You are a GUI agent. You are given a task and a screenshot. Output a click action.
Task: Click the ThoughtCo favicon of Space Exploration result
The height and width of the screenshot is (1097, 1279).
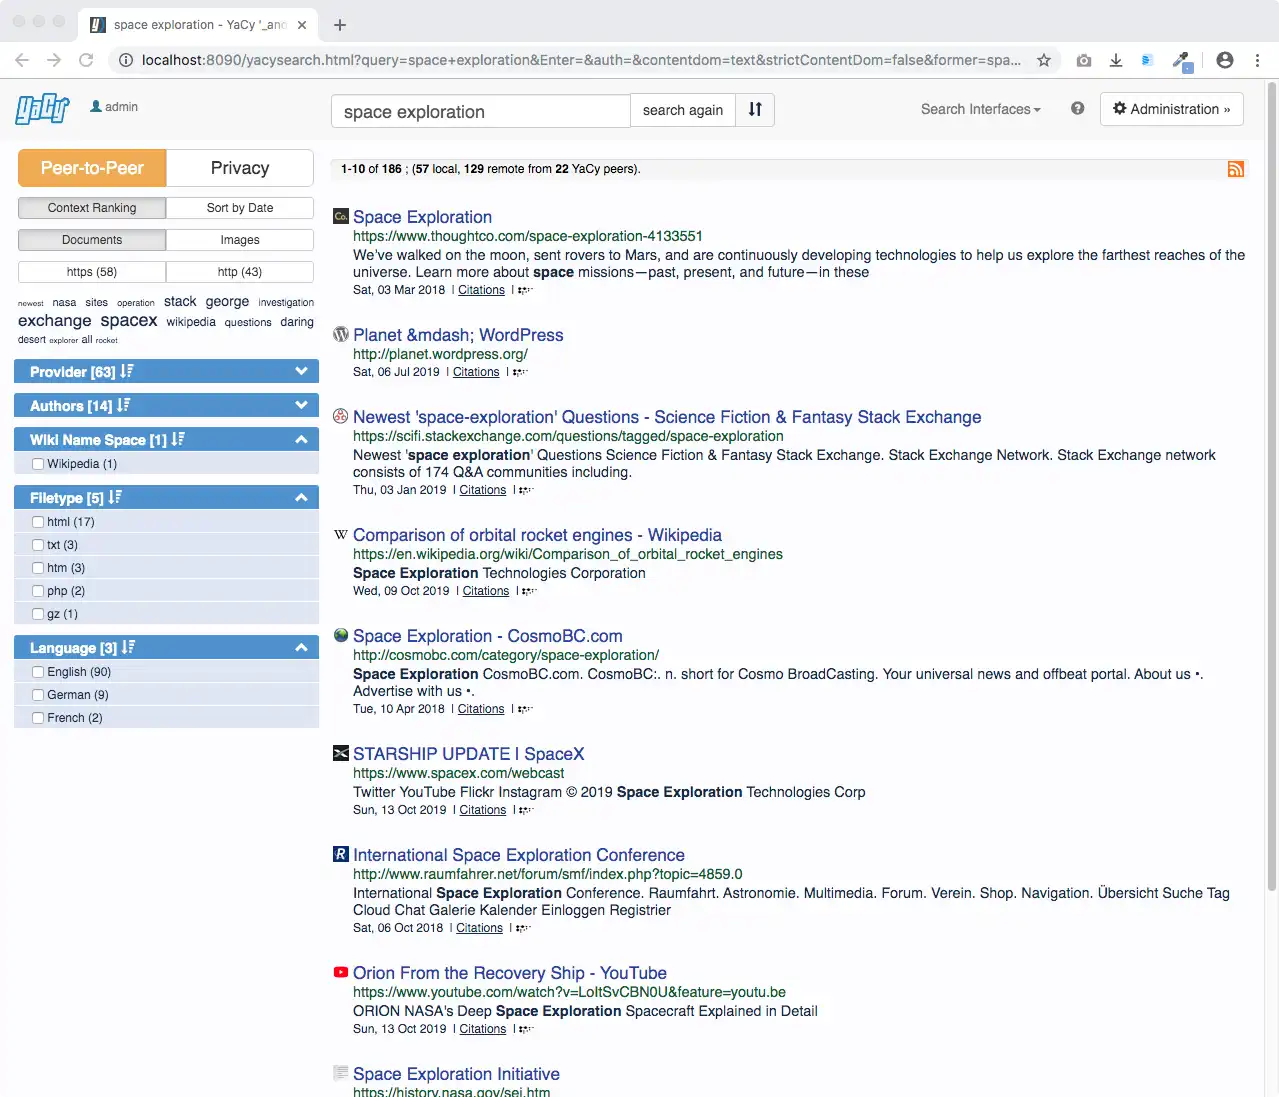(x=341, y=216)
